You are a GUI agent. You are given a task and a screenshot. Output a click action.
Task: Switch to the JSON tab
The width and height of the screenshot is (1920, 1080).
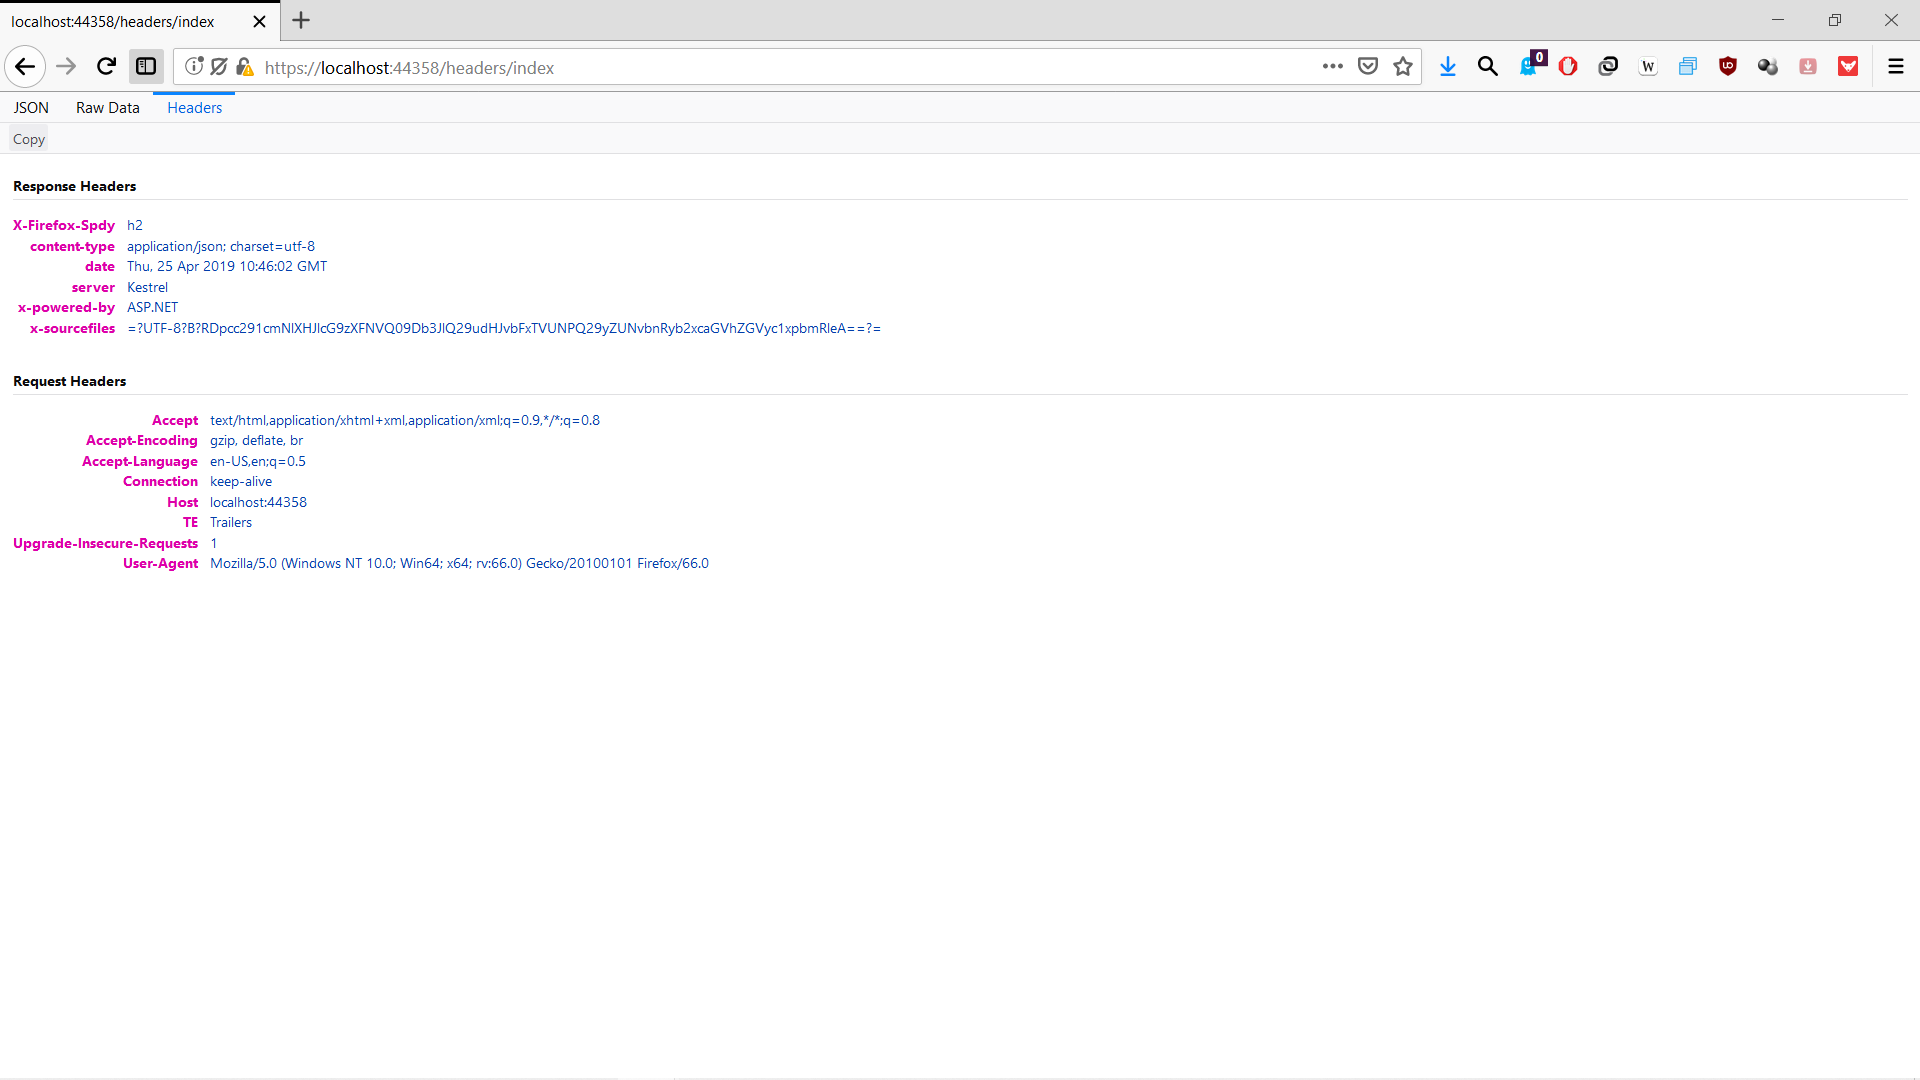click(31, 108)
